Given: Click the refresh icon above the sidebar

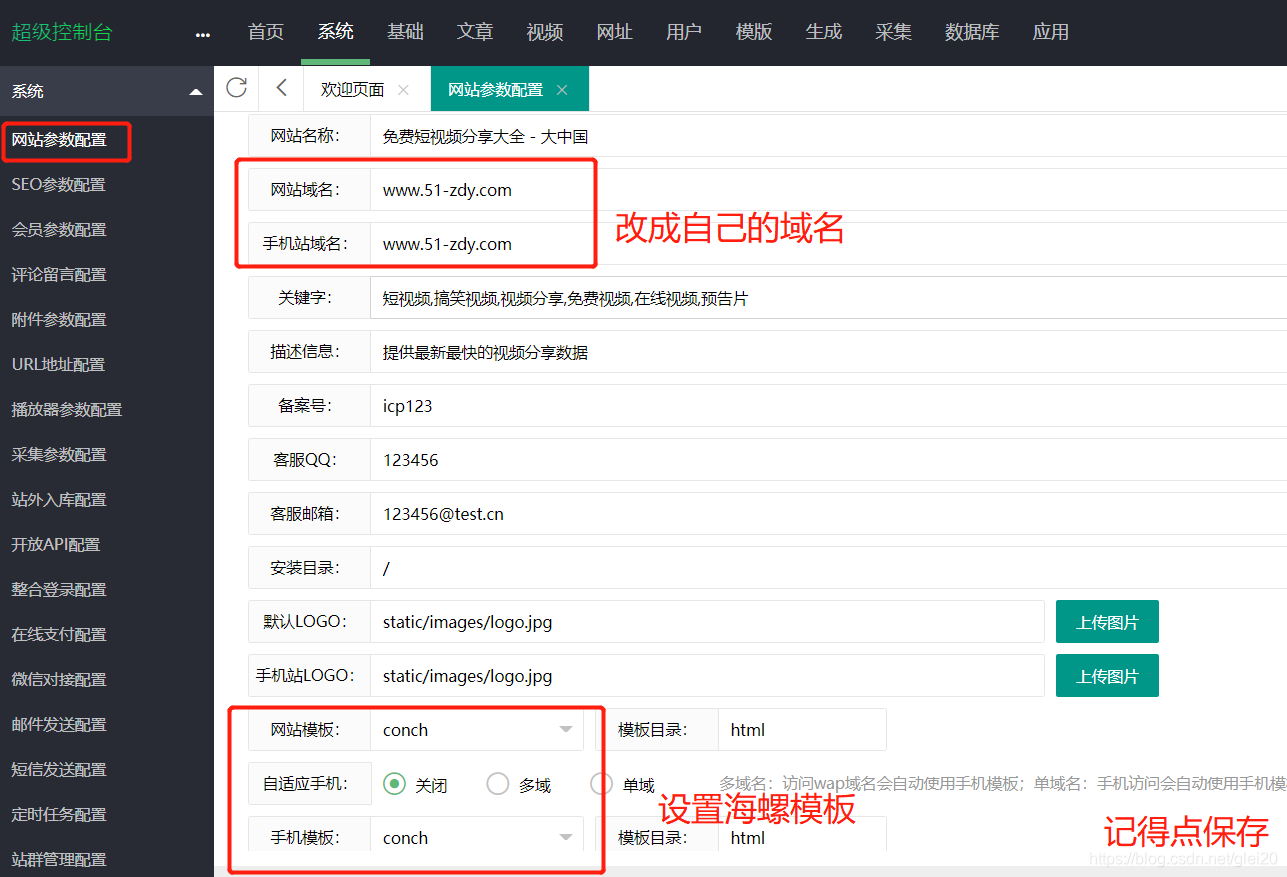Looking at the screenshot, I should click(x=236, y=88).
